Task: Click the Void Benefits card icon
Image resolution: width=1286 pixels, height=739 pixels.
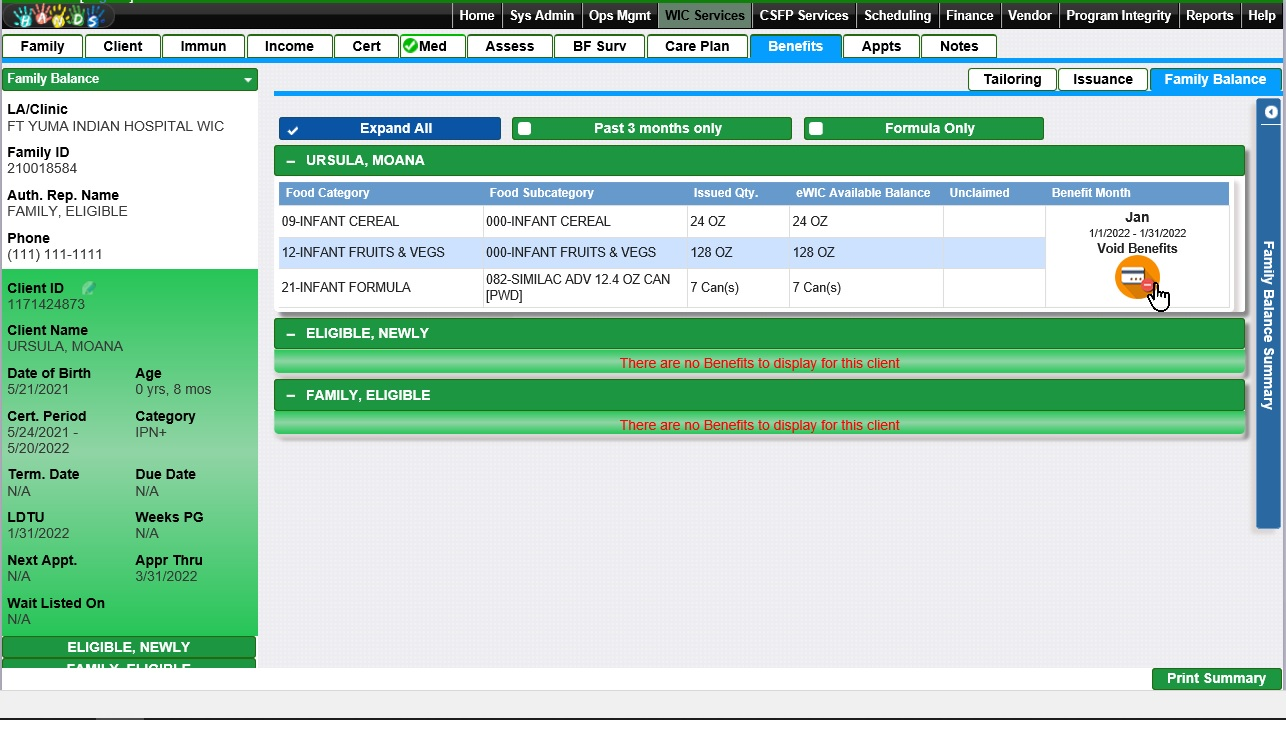Action: click(1136, 277)
